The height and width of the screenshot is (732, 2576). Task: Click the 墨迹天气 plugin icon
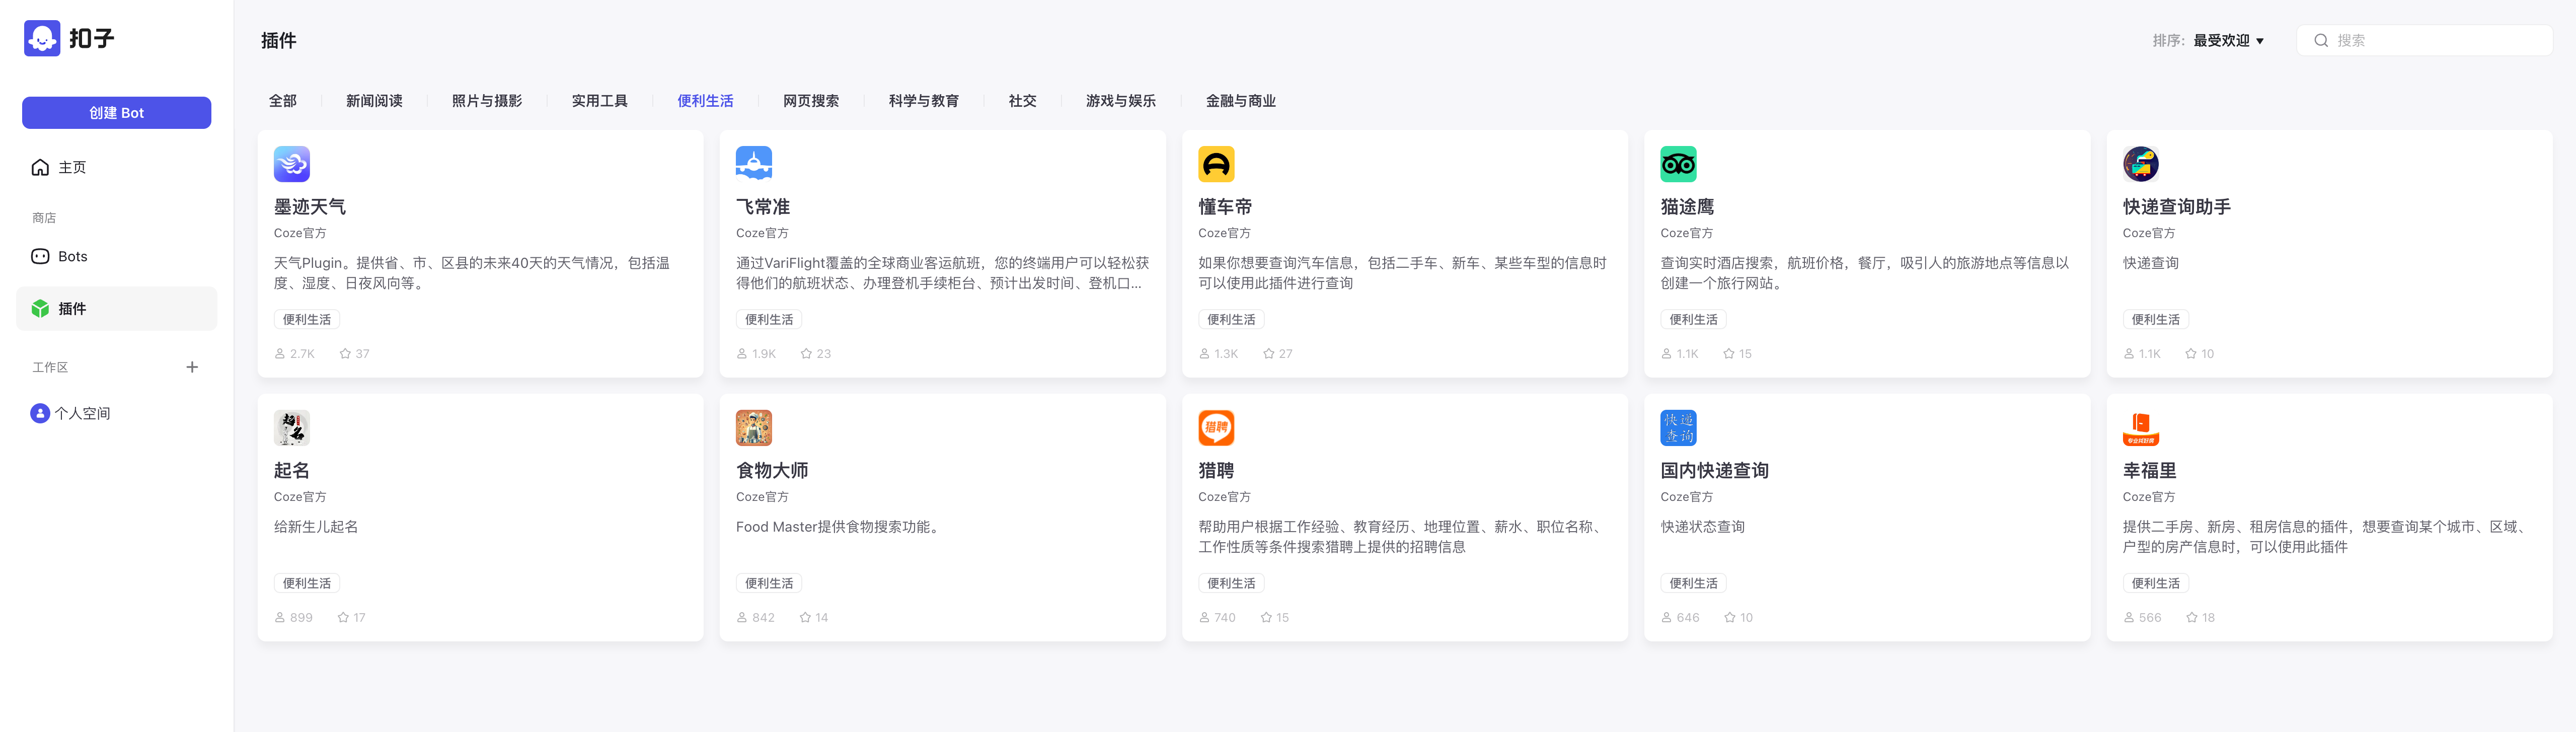click(x=292, y=164)
